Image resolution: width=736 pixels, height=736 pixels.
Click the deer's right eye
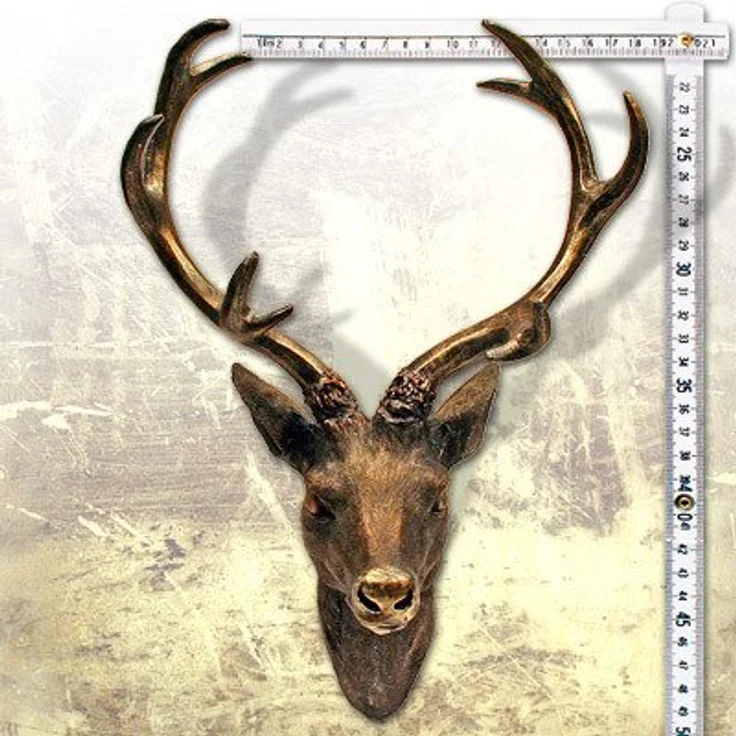(437, 505)
